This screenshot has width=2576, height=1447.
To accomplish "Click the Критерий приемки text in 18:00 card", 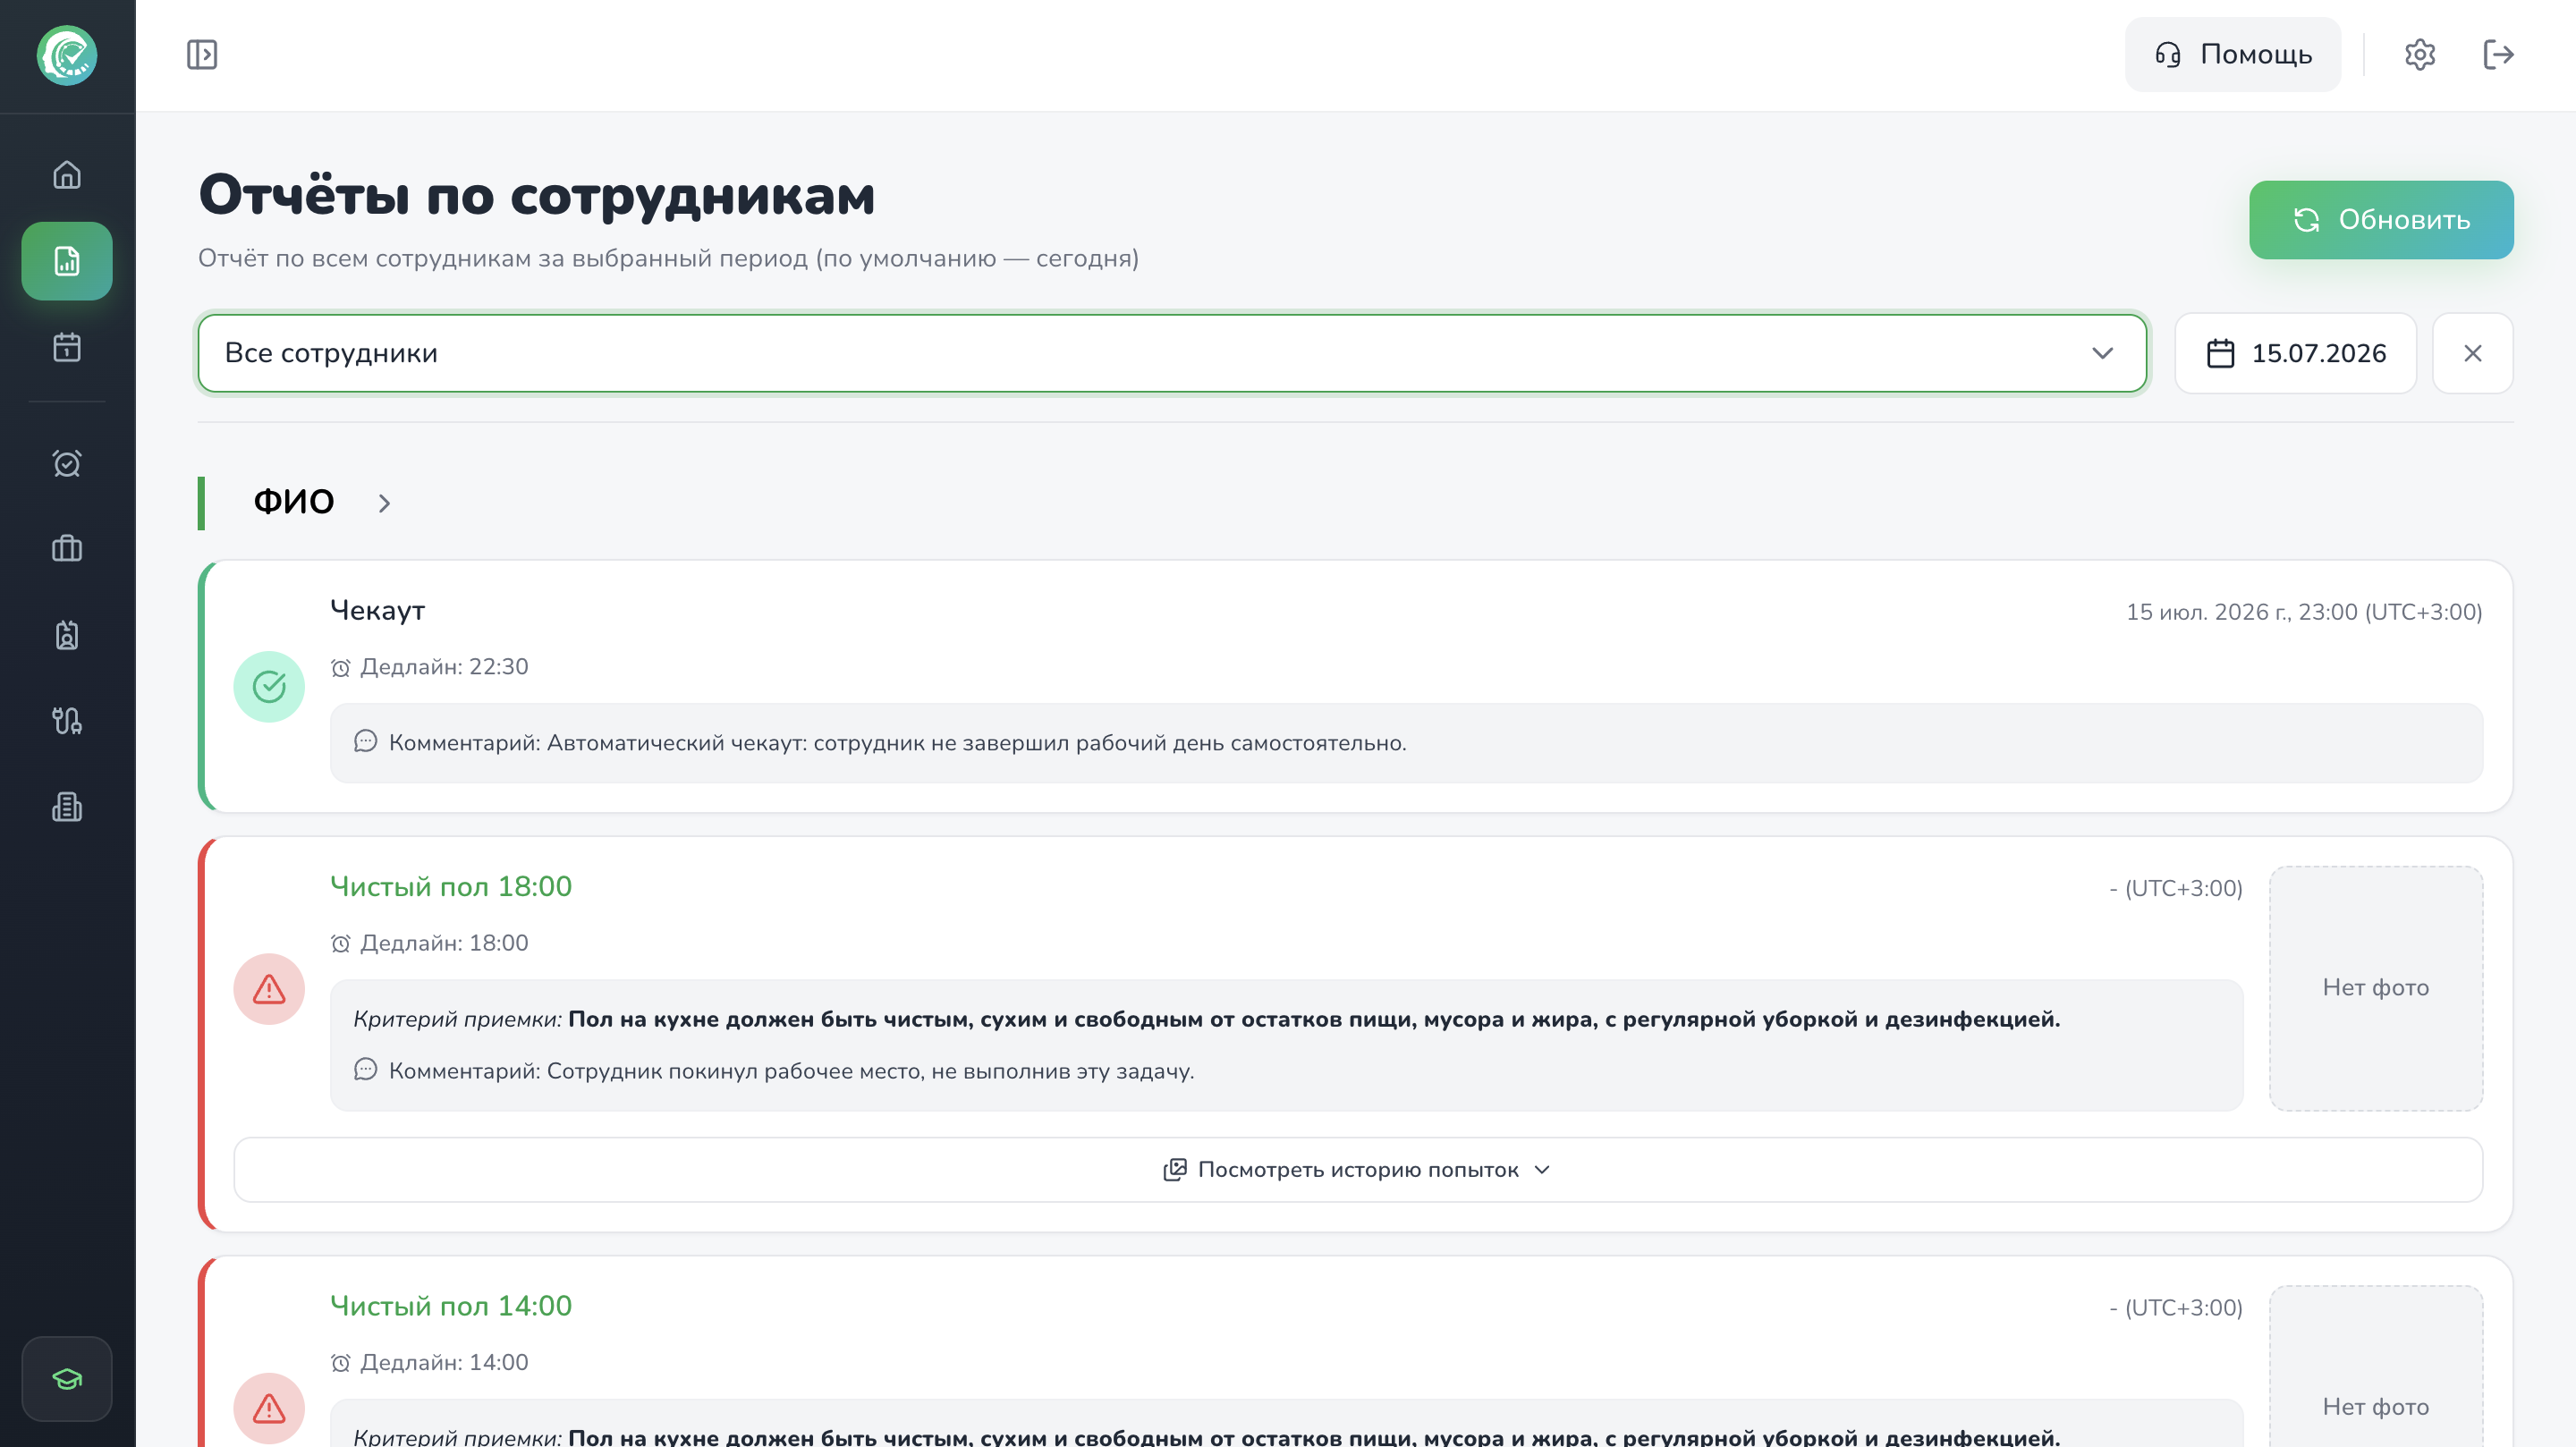I will (1207, 1019).
